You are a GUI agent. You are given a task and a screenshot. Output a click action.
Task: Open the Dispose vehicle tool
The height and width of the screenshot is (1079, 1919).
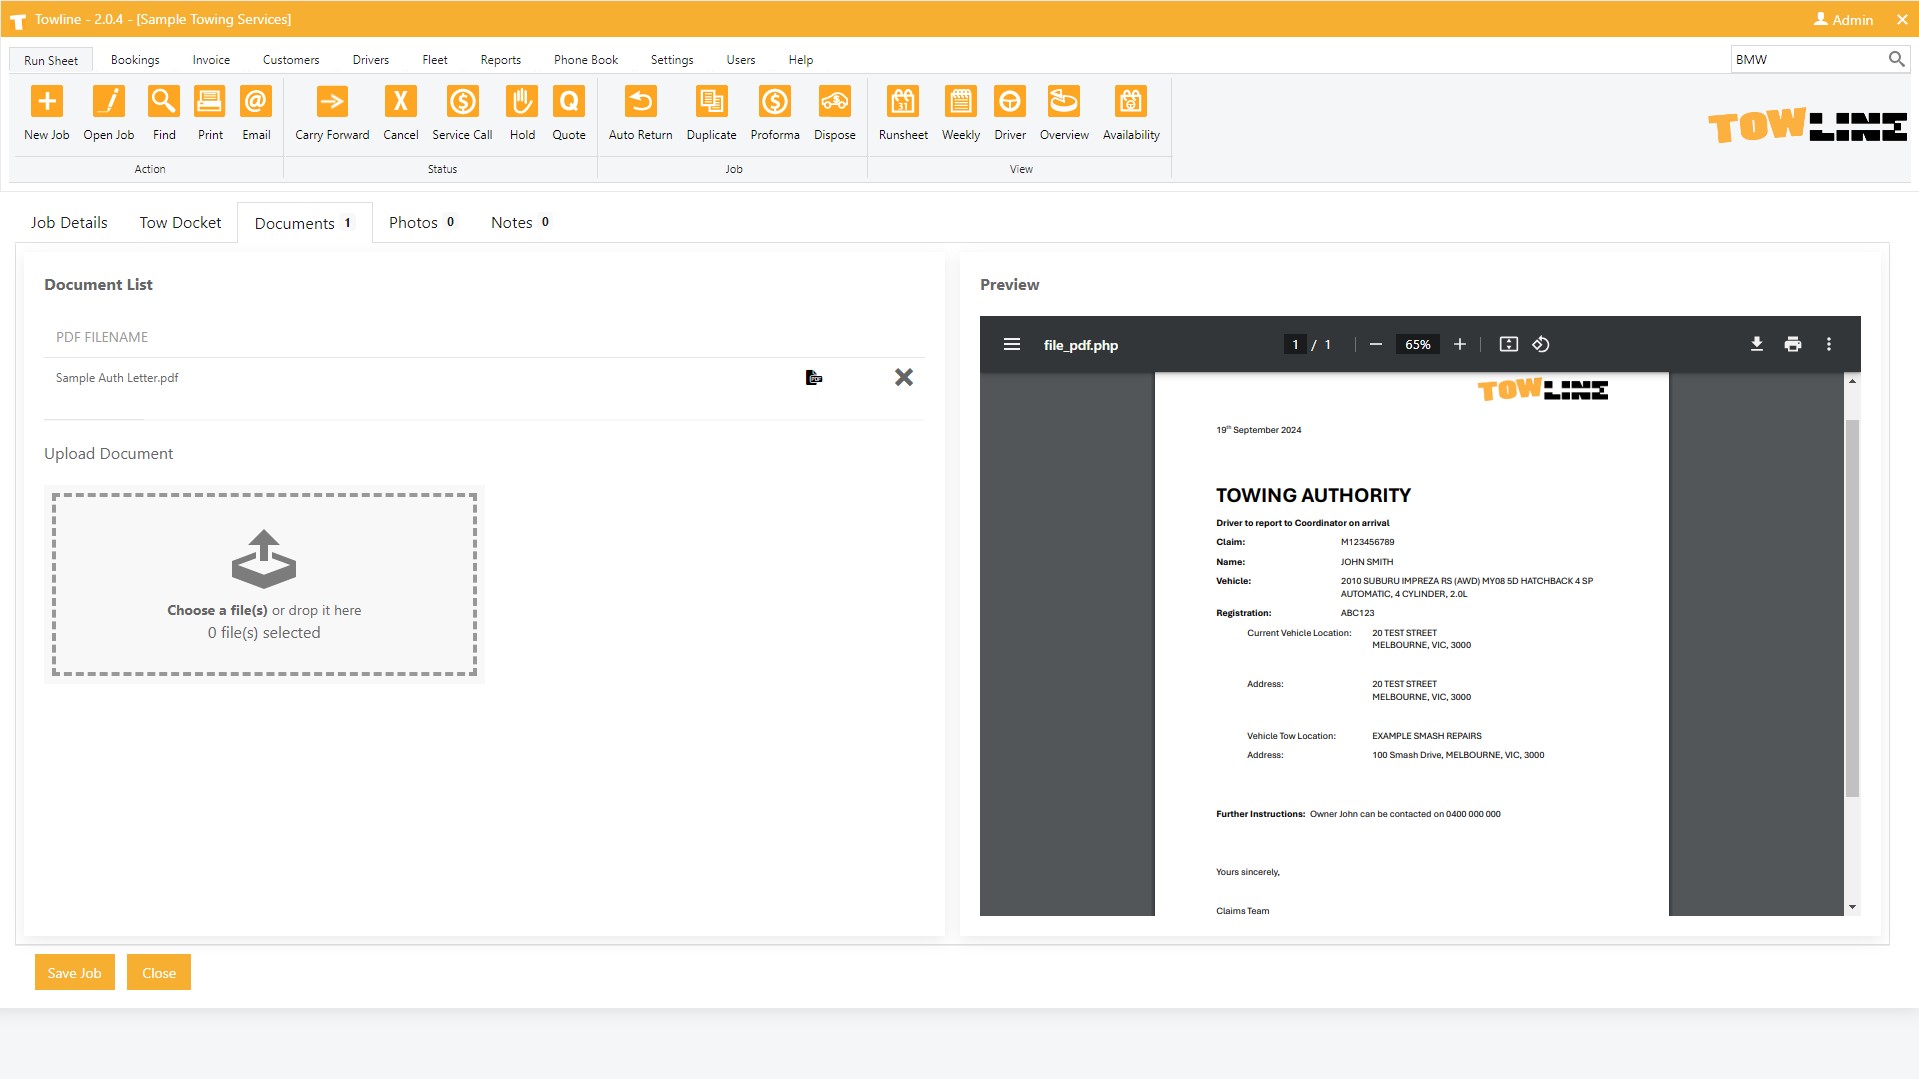(x=834, y=102)
